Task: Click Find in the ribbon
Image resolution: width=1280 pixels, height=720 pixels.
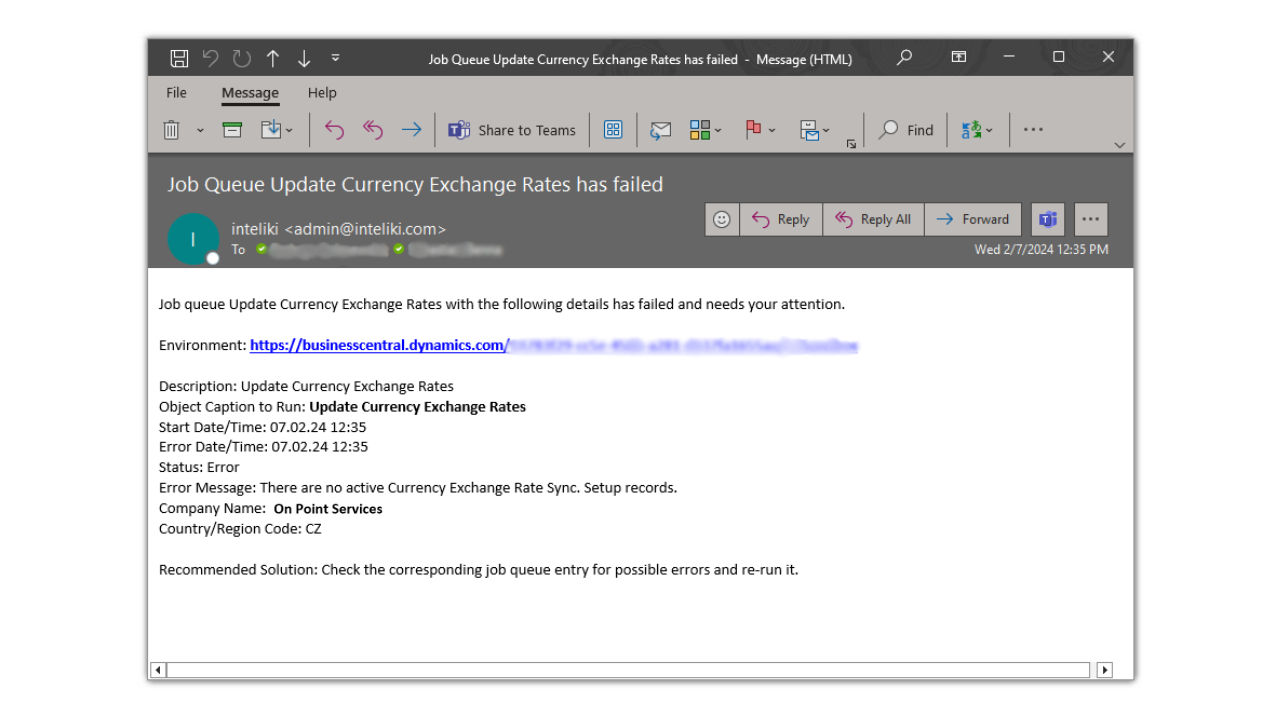Action: pyautogui.click(x=906, y=130)
